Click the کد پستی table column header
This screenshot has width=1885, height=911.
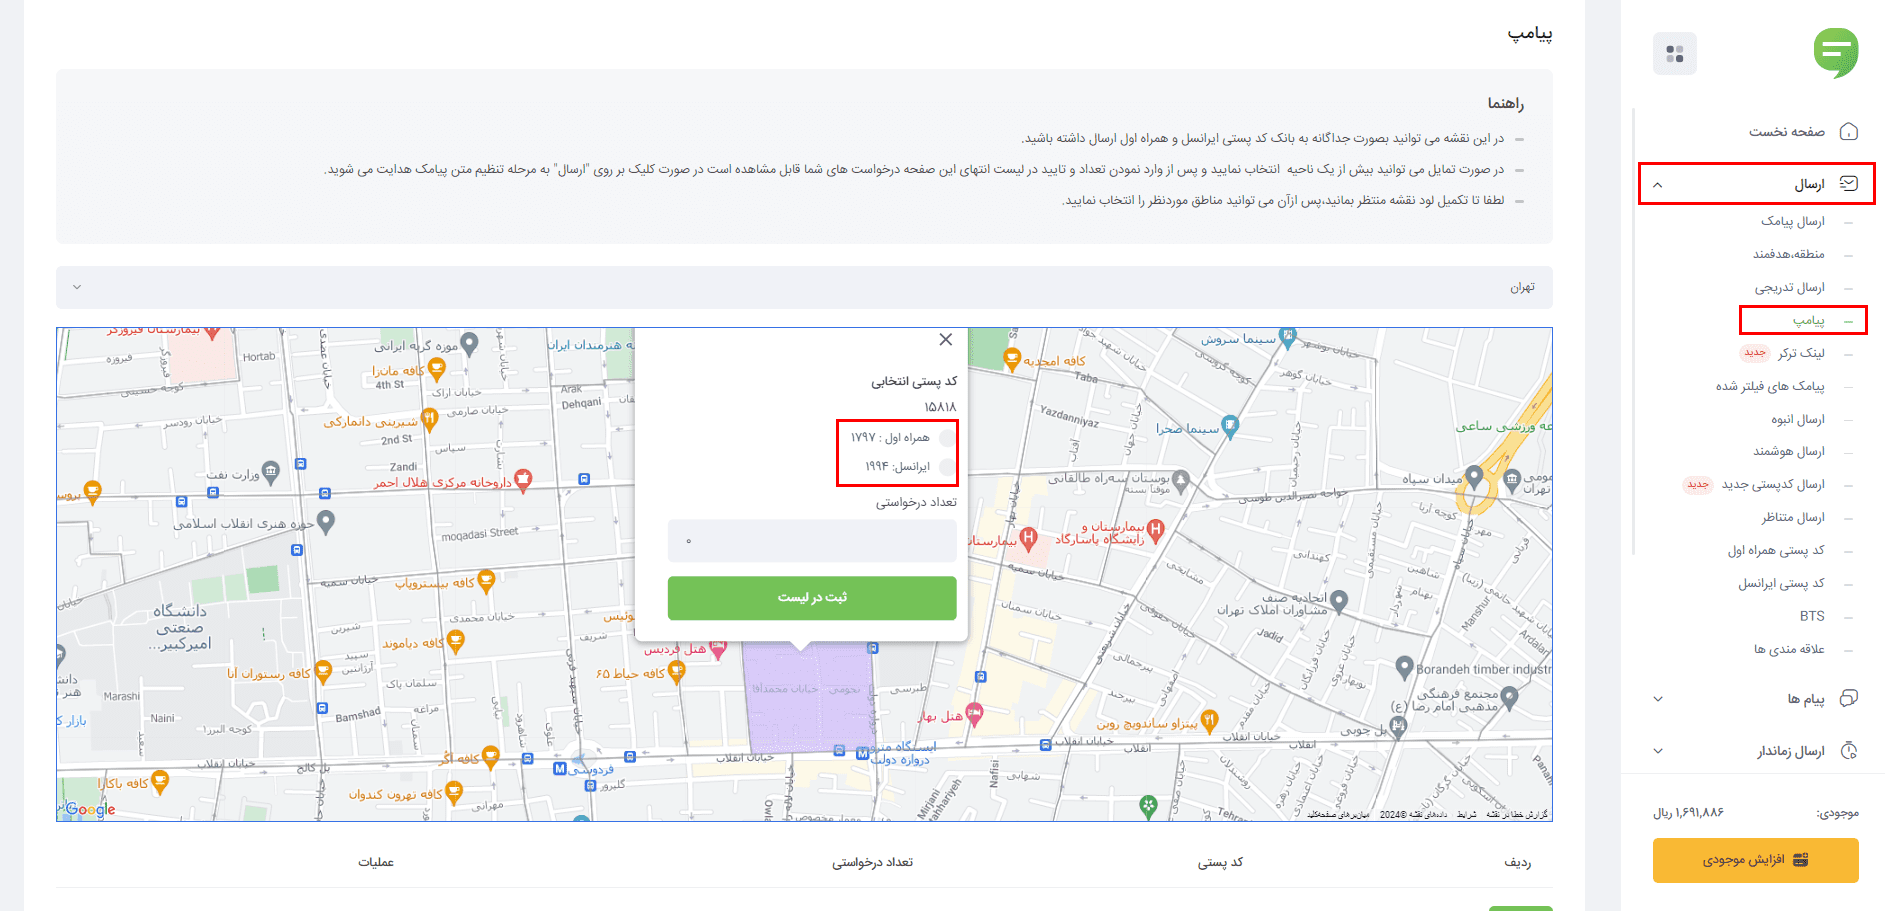[x=1221, y=862]
